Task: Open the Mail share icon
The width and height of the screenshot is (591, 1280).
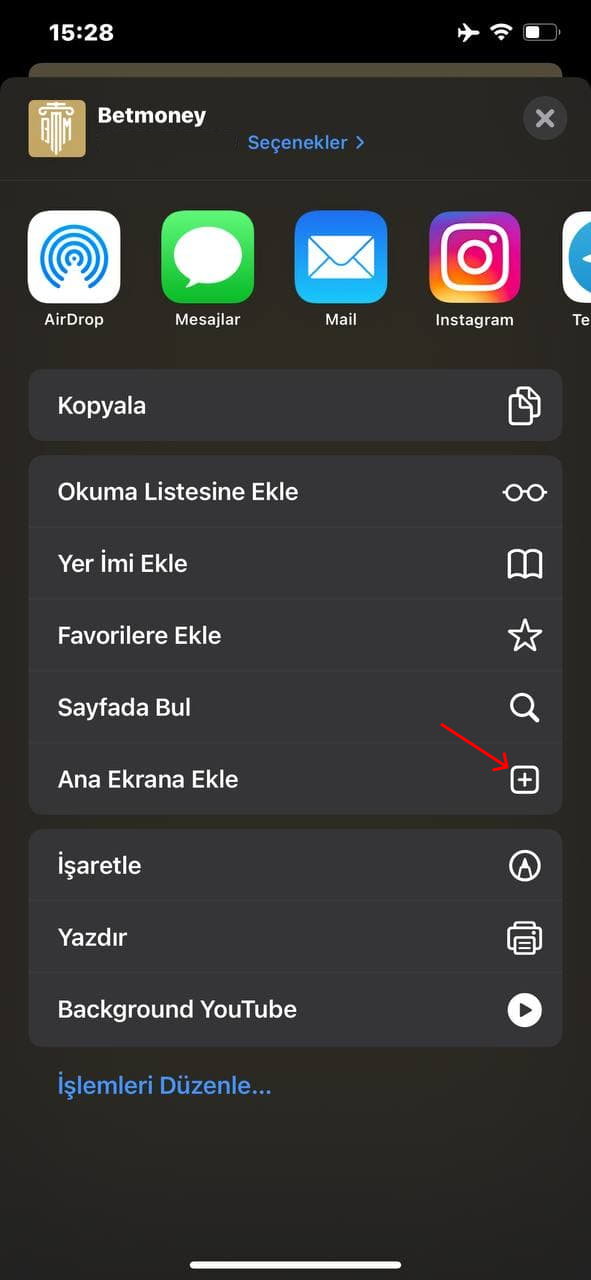Action: pyautogui.click(x=341, y=257)
